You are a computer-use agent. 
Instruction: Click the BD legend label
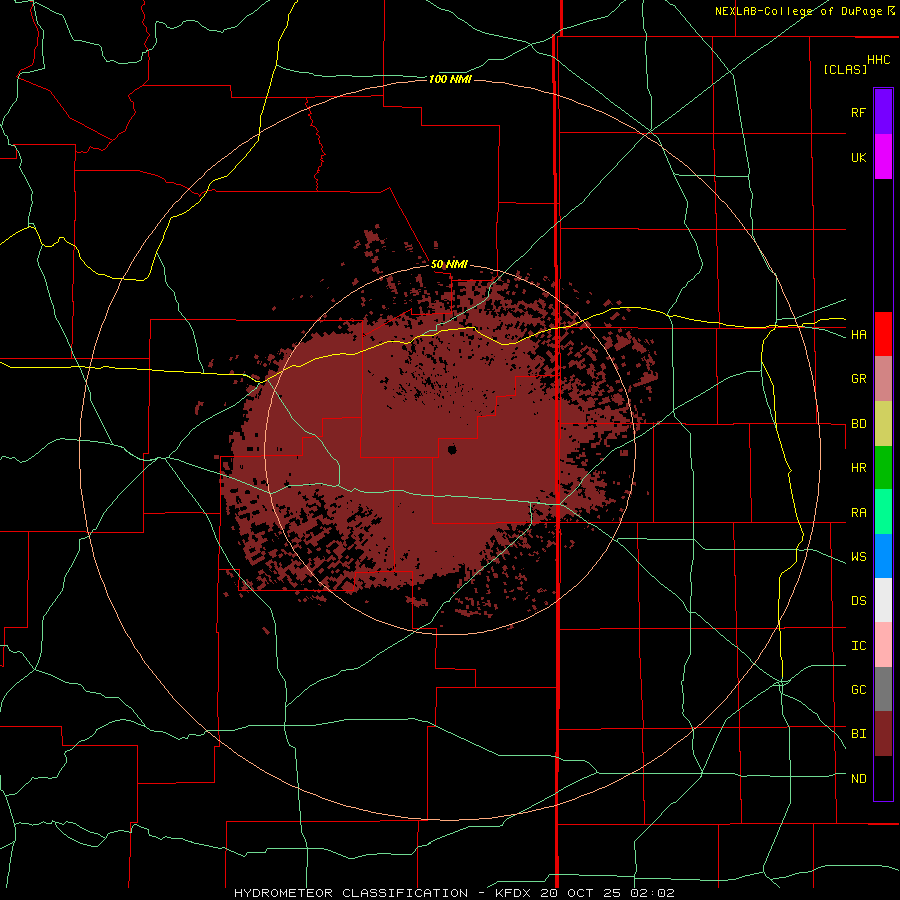[x=858, y=424]
